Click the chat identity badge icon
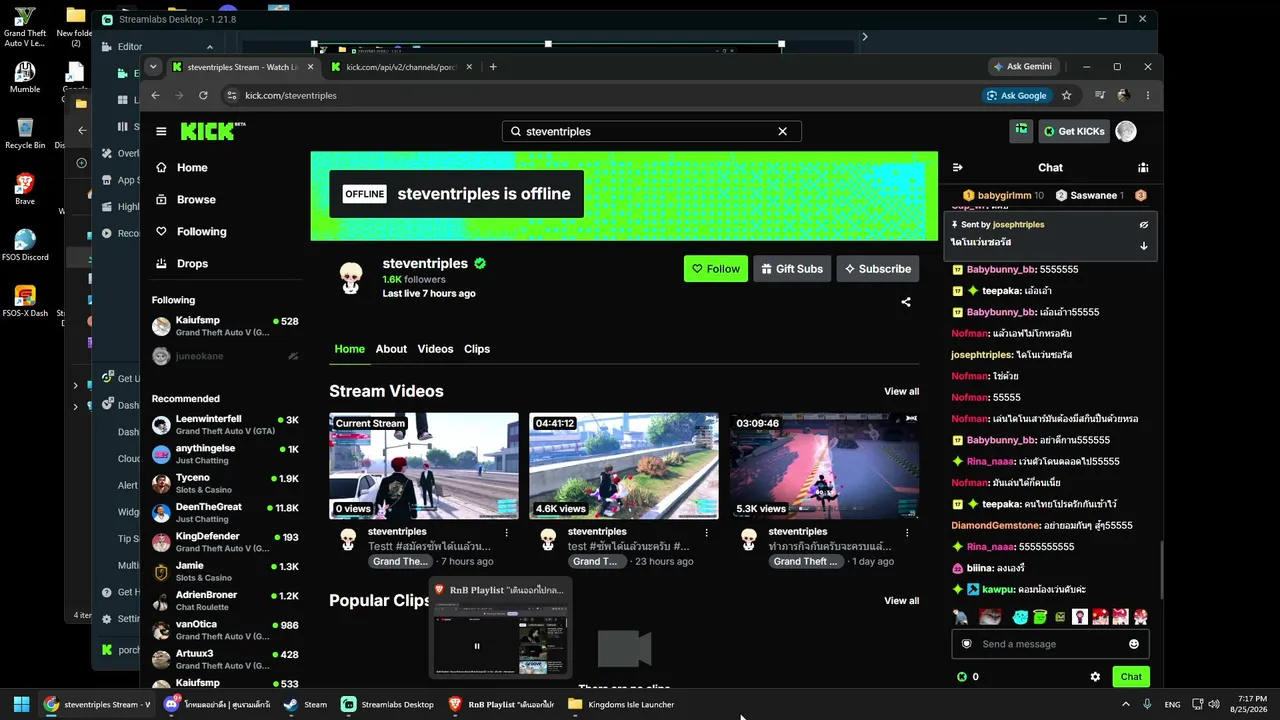This screenshot has width=1280, height=720. (967, 644)
